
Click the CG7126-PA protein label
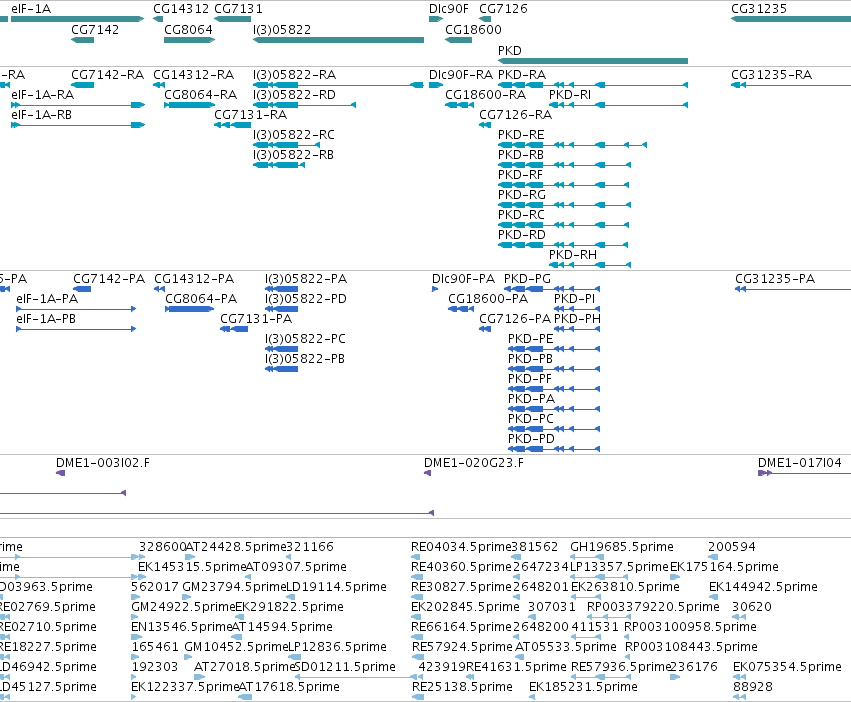point(515,319)
